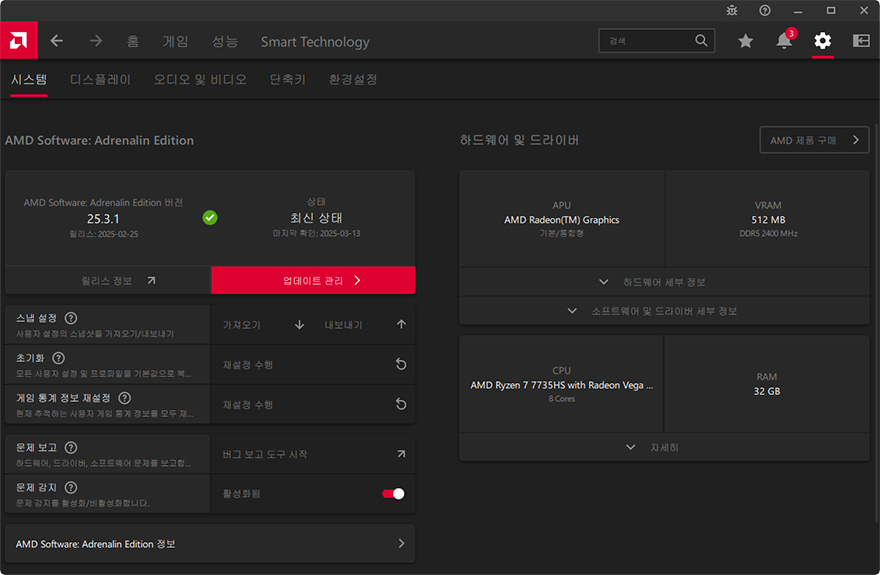880x575 pixels.
Task: Show help for 문제 보고
Action: [x=71, y=448]
